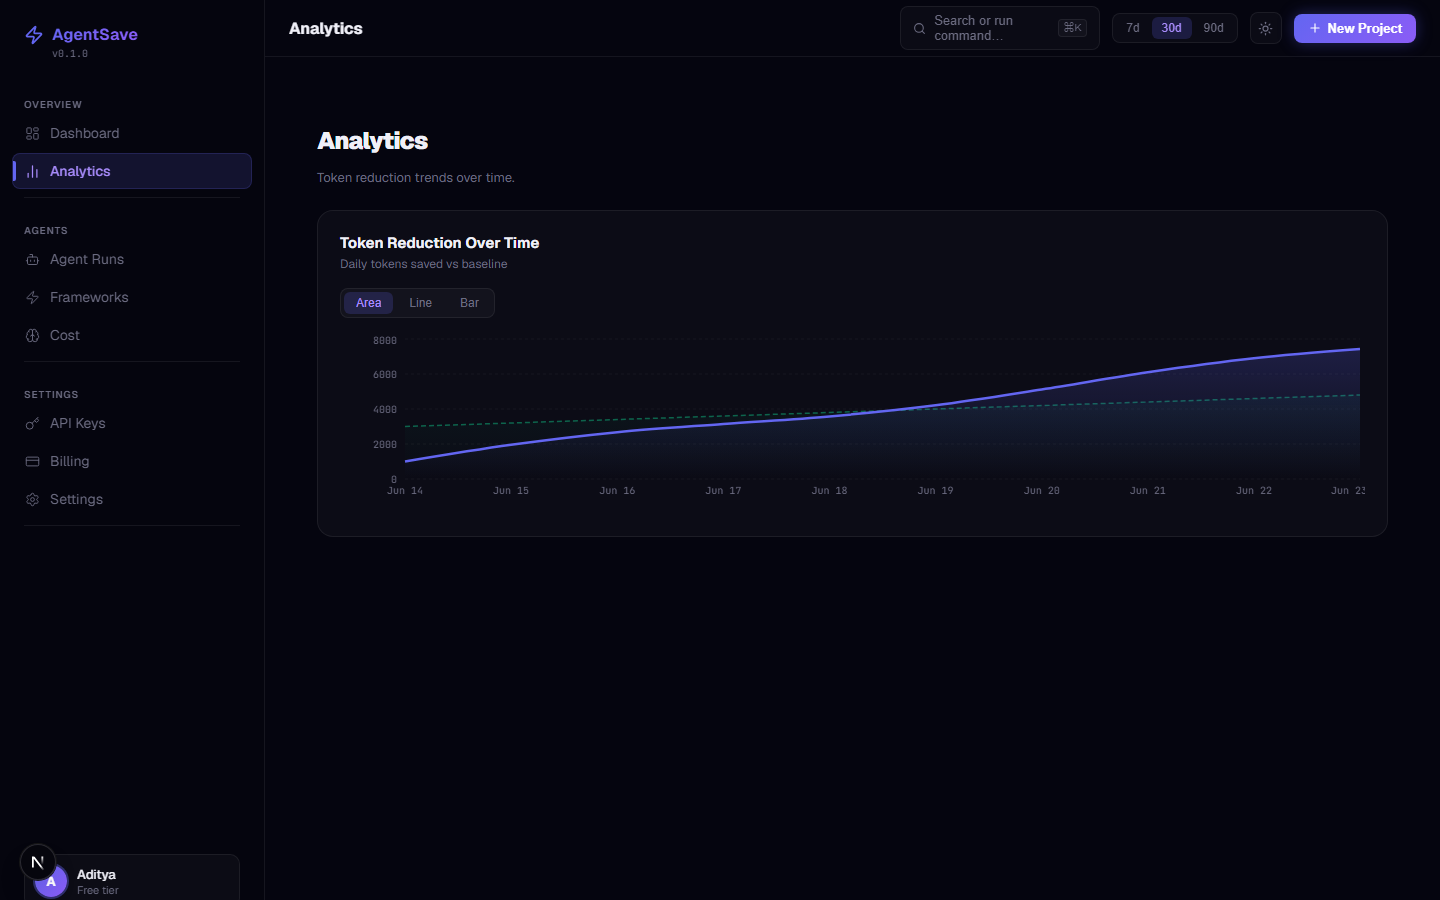This screenshot has height=900, width=1440.
Task: Click the Cost dollar icon
Action: click(32, 335)
